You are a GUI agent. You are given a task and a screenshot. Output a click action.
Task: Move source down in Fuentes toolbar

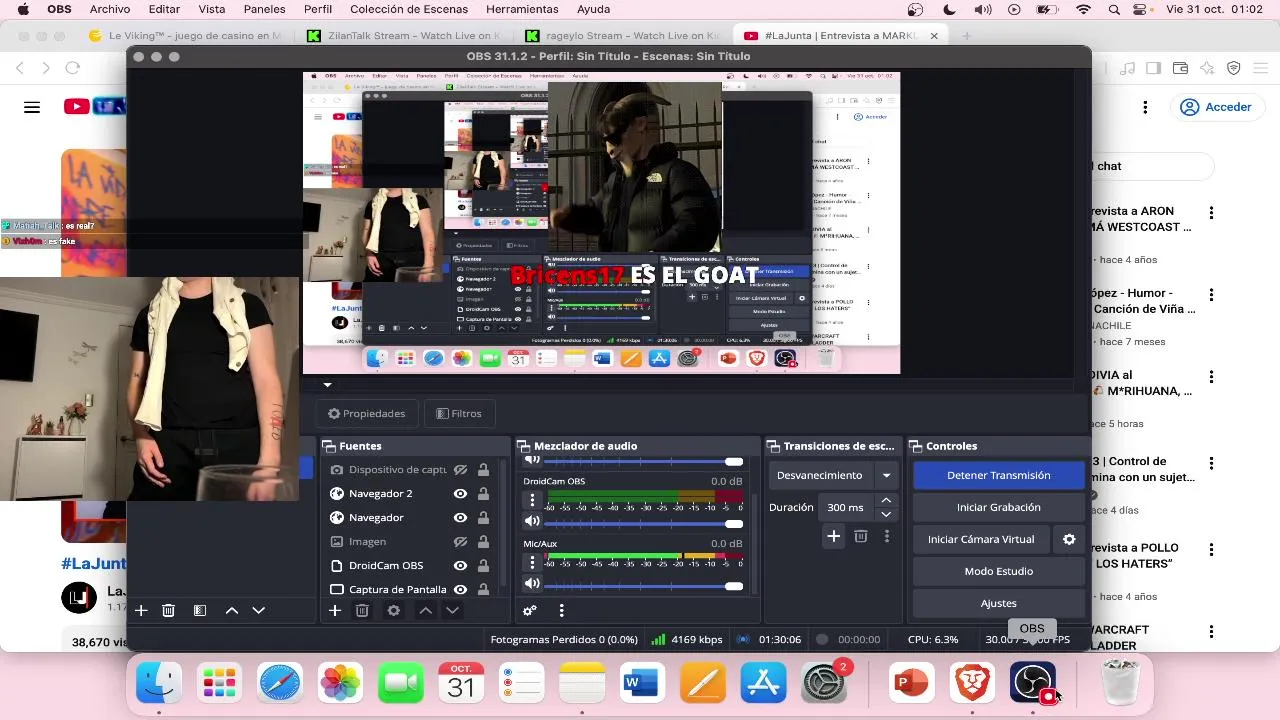coord(452,610)
